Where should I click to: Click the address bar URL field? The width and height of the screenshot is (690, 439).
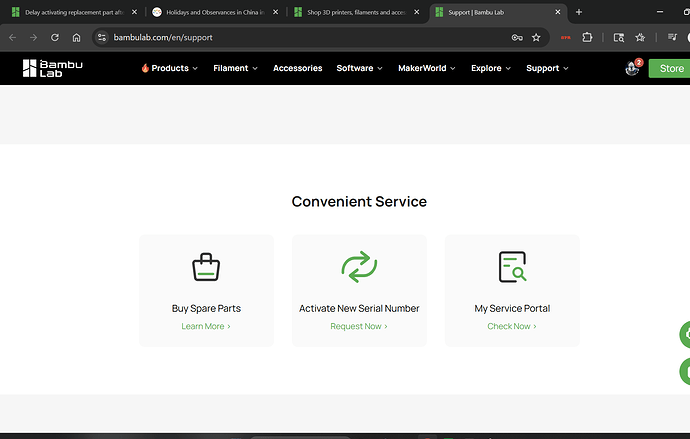pos(308,37)
